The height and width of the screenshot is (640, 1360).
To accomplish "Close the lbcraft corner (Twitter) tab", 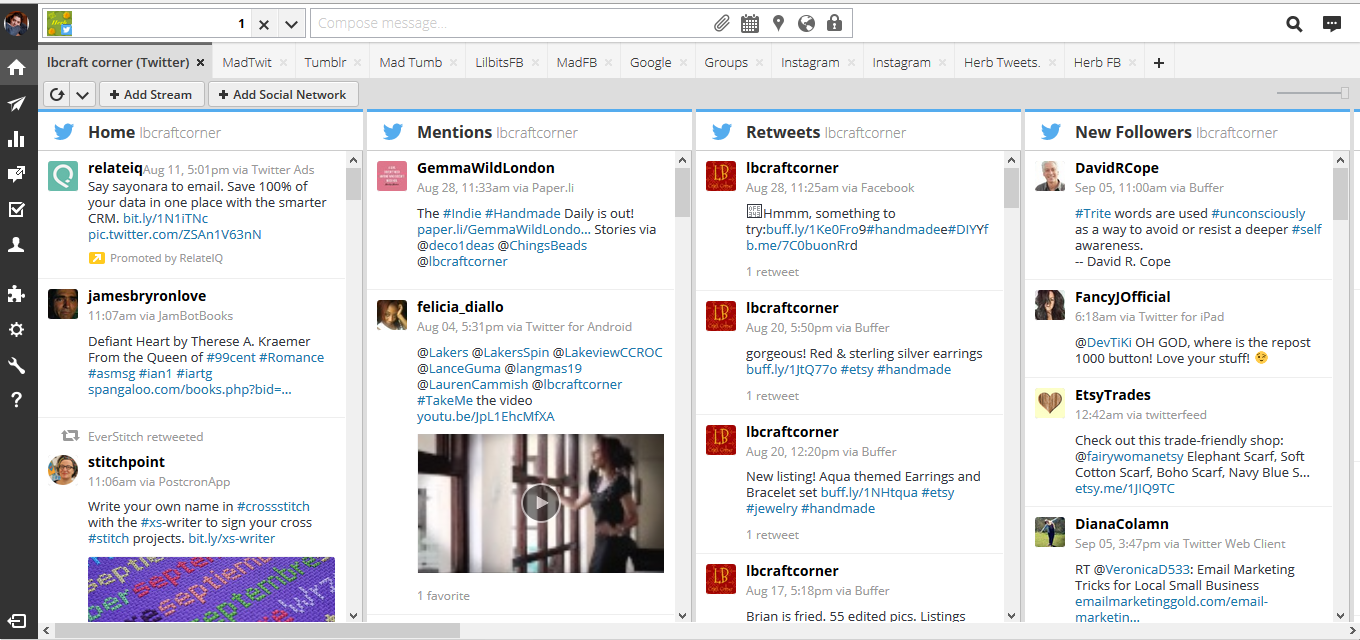I will (x=200, y=63).
